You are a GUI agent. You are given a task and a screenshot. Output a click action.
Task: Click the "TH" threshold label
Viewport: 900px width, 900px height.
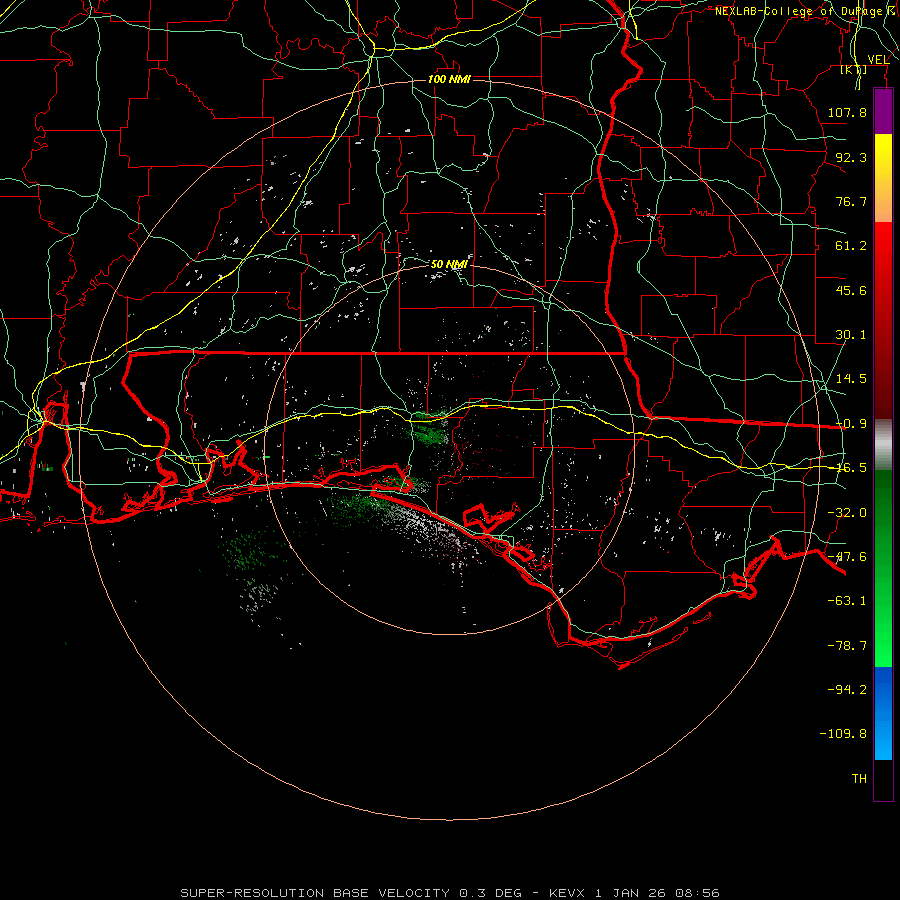(x=859, y=779)
